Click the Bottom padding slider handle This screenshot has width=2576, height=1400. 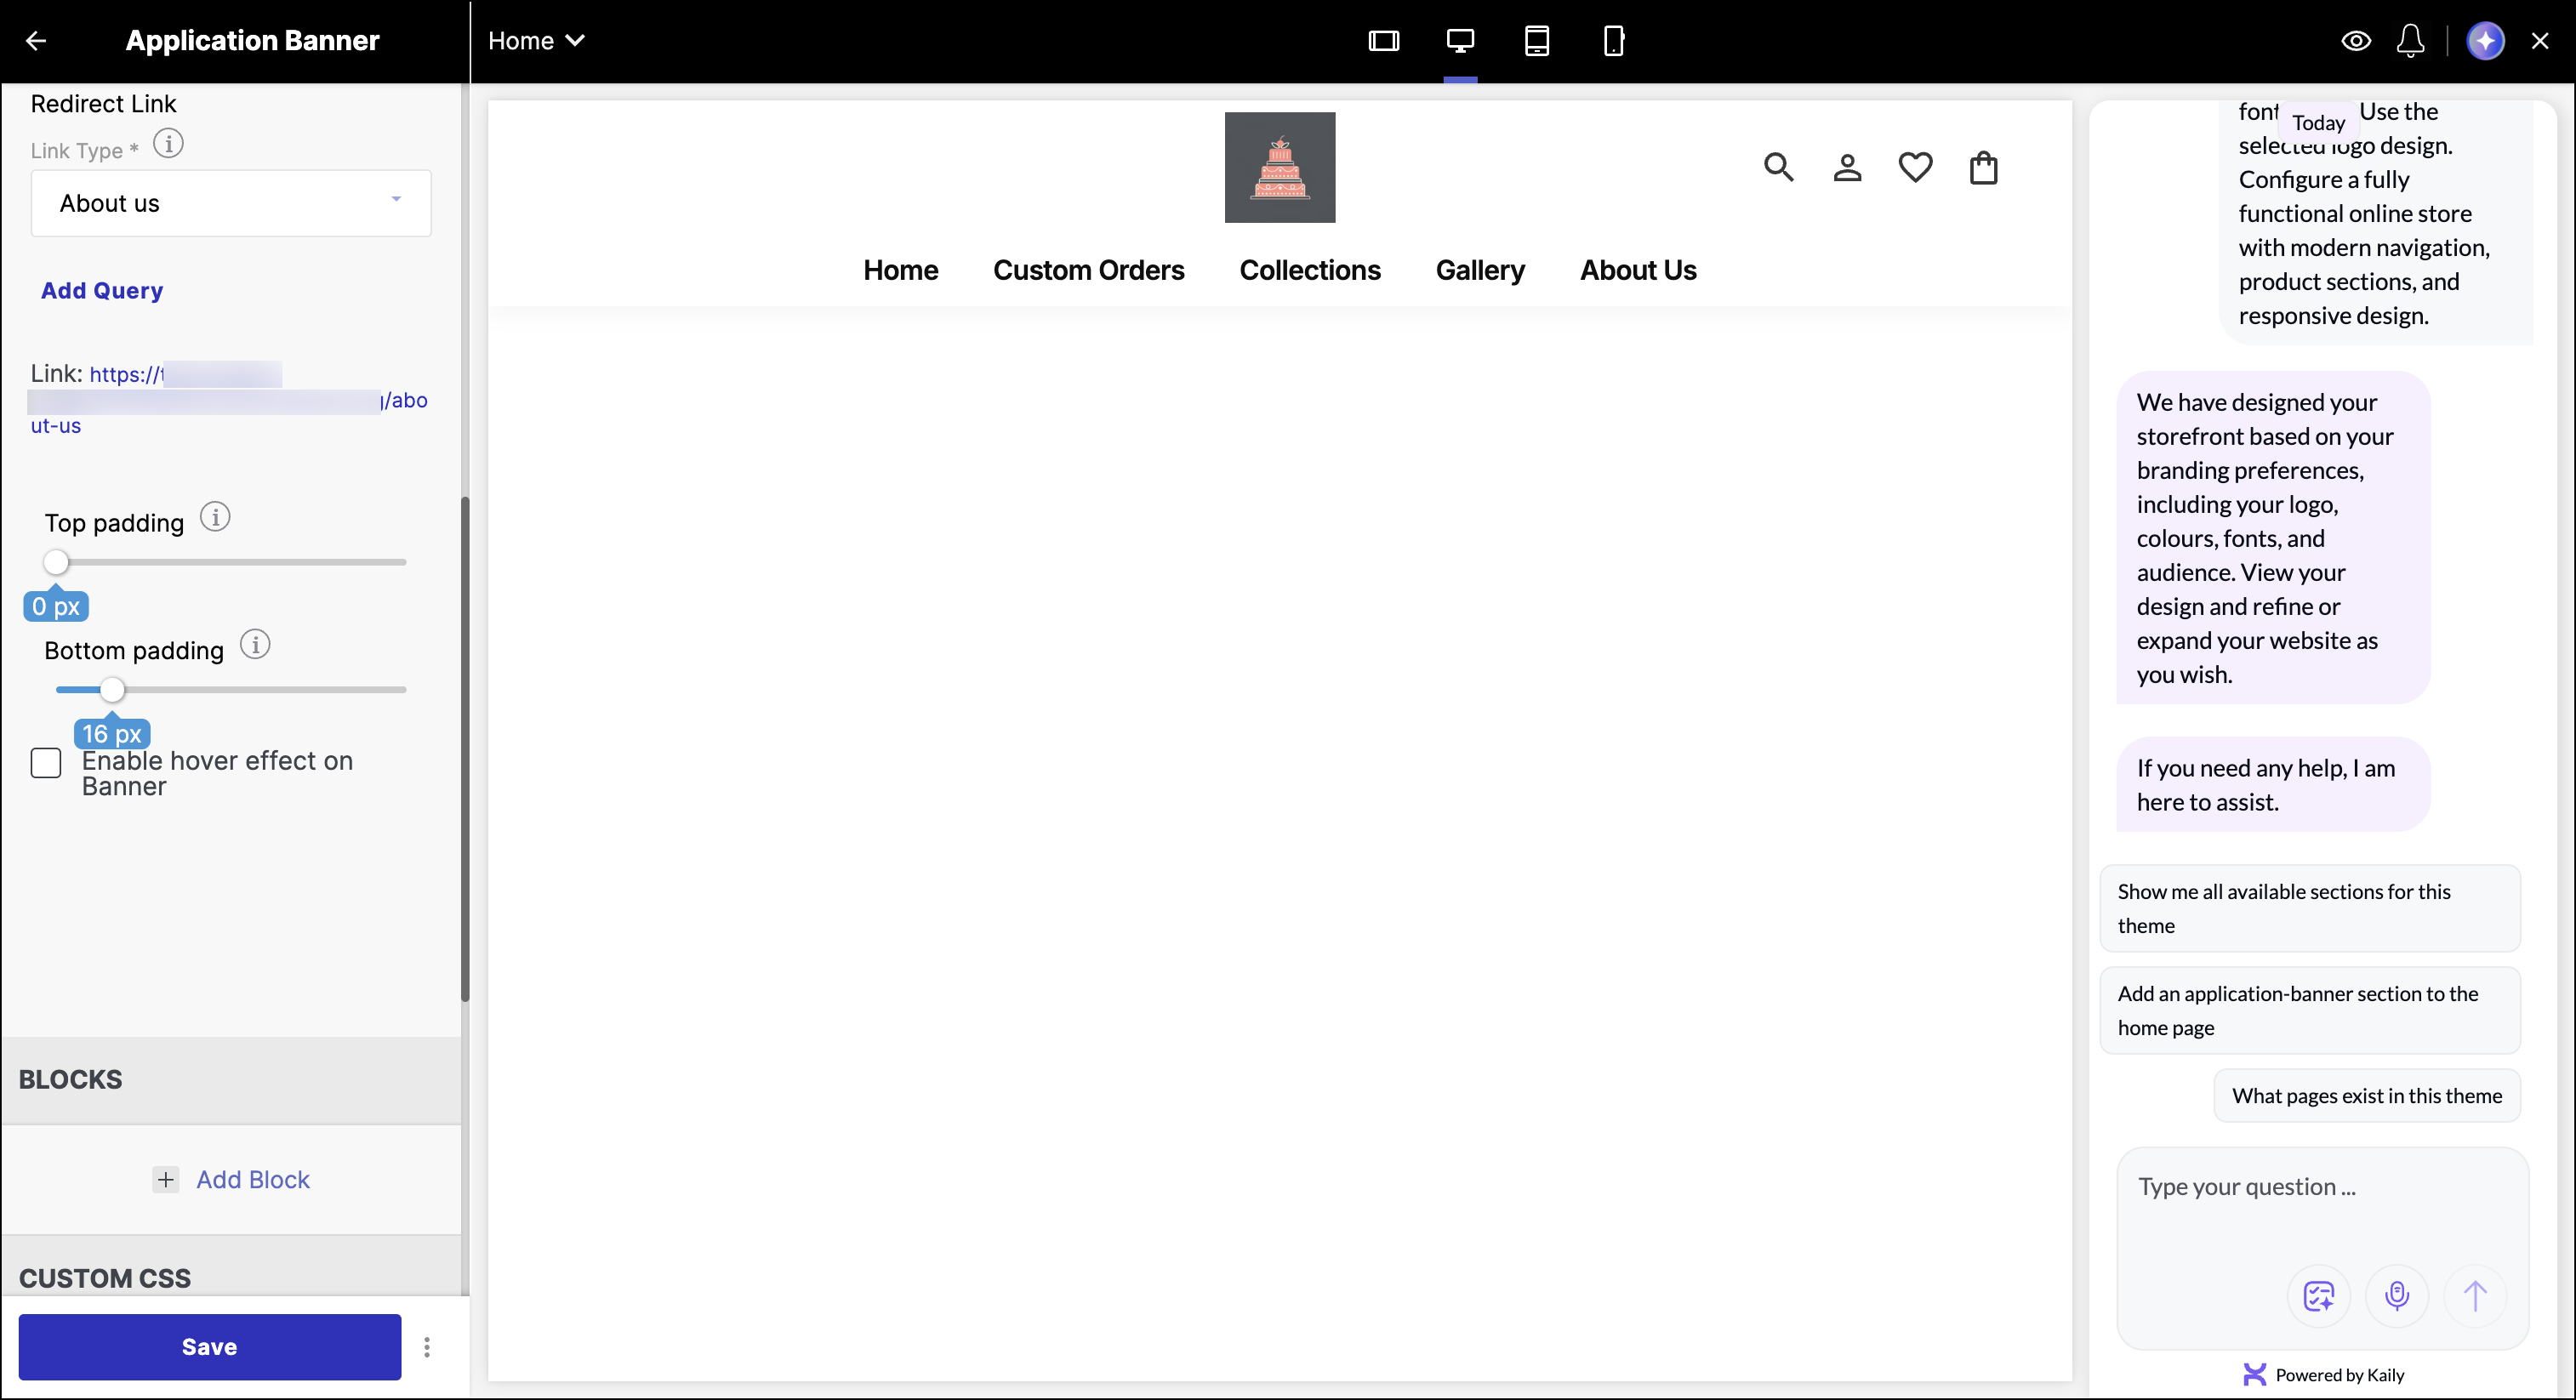112,689
